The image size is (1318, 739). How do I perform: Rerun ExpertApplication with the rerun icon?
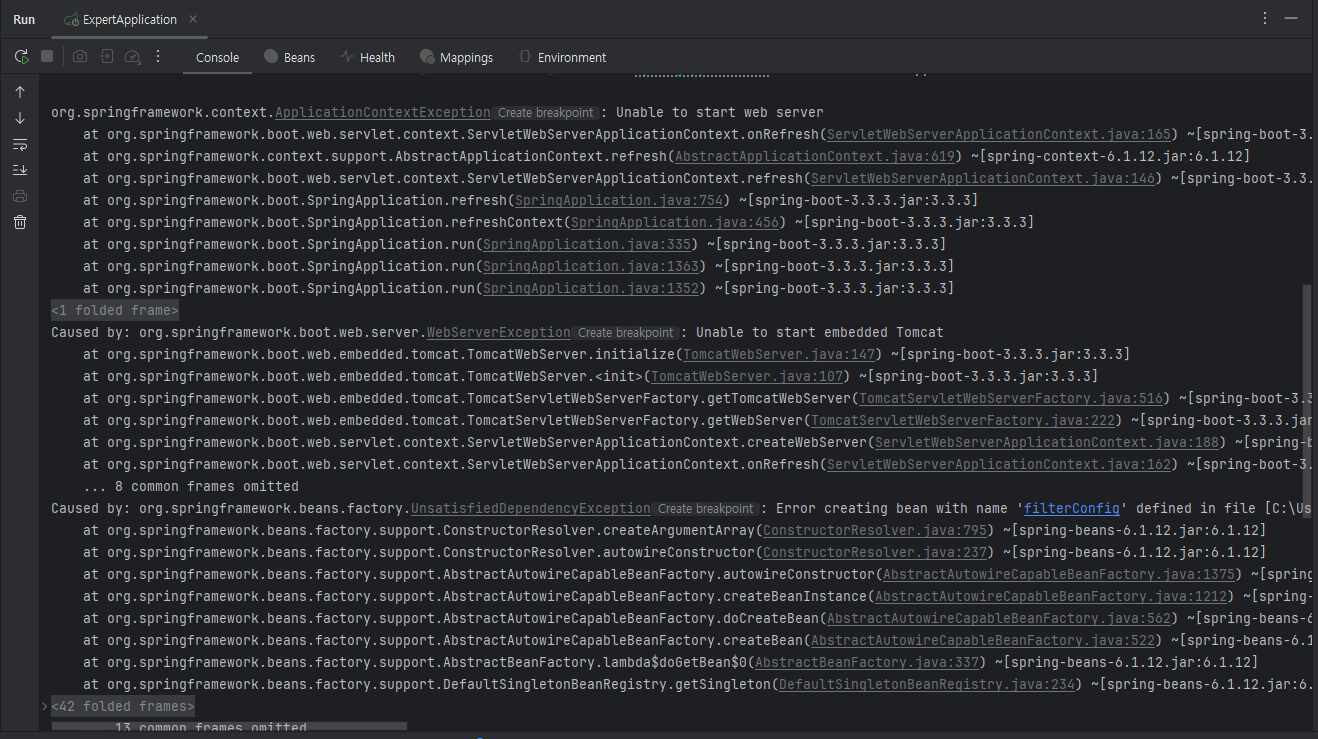[x=21, y=57]
